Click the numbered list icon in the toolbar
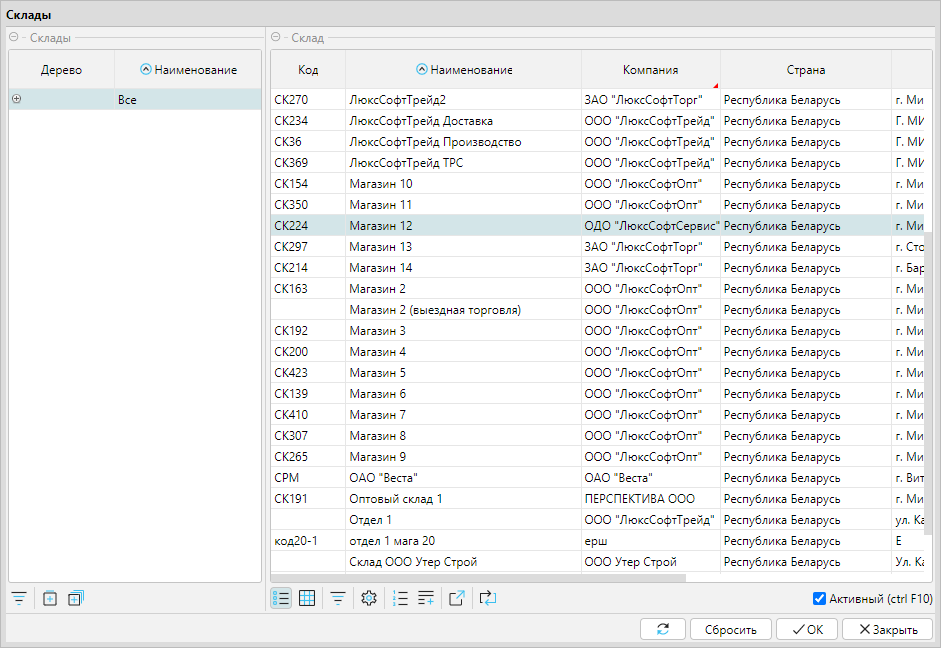941x648 pixels. pyautogui.click(x=400, y=598)
